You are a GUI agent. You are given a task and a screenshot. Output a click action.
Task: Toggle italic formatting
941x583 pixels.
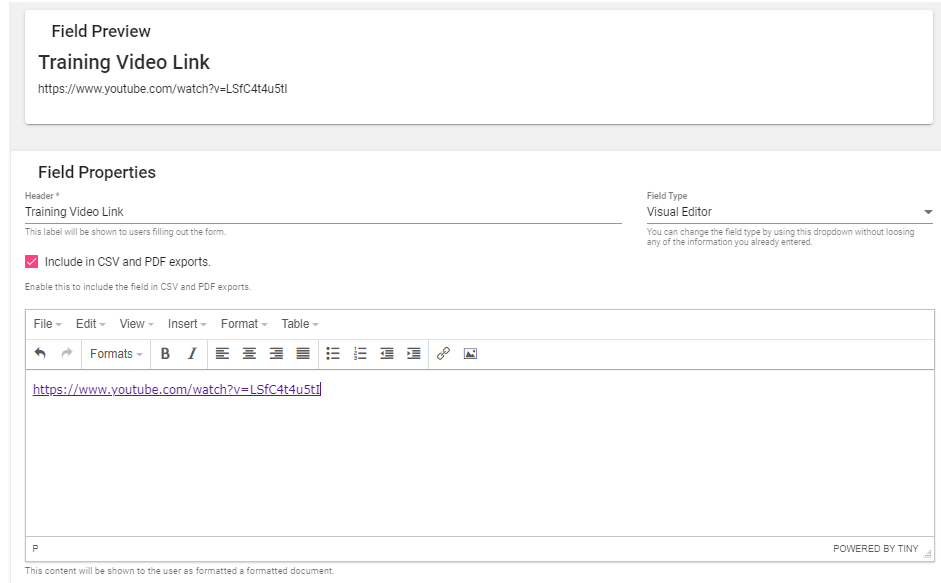pyautogui.click(x=192, y=354)
